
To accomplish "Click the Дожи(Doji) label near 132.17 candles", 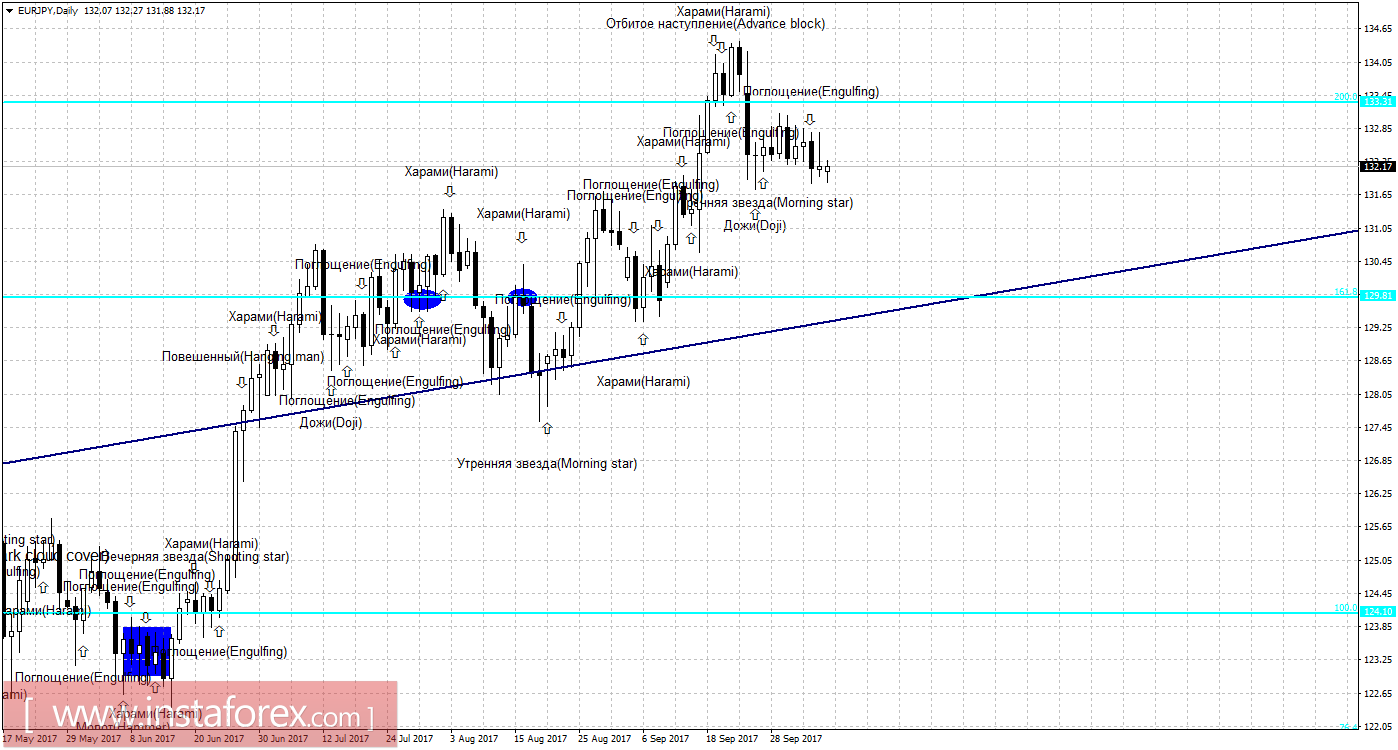I will coord(755,225).
